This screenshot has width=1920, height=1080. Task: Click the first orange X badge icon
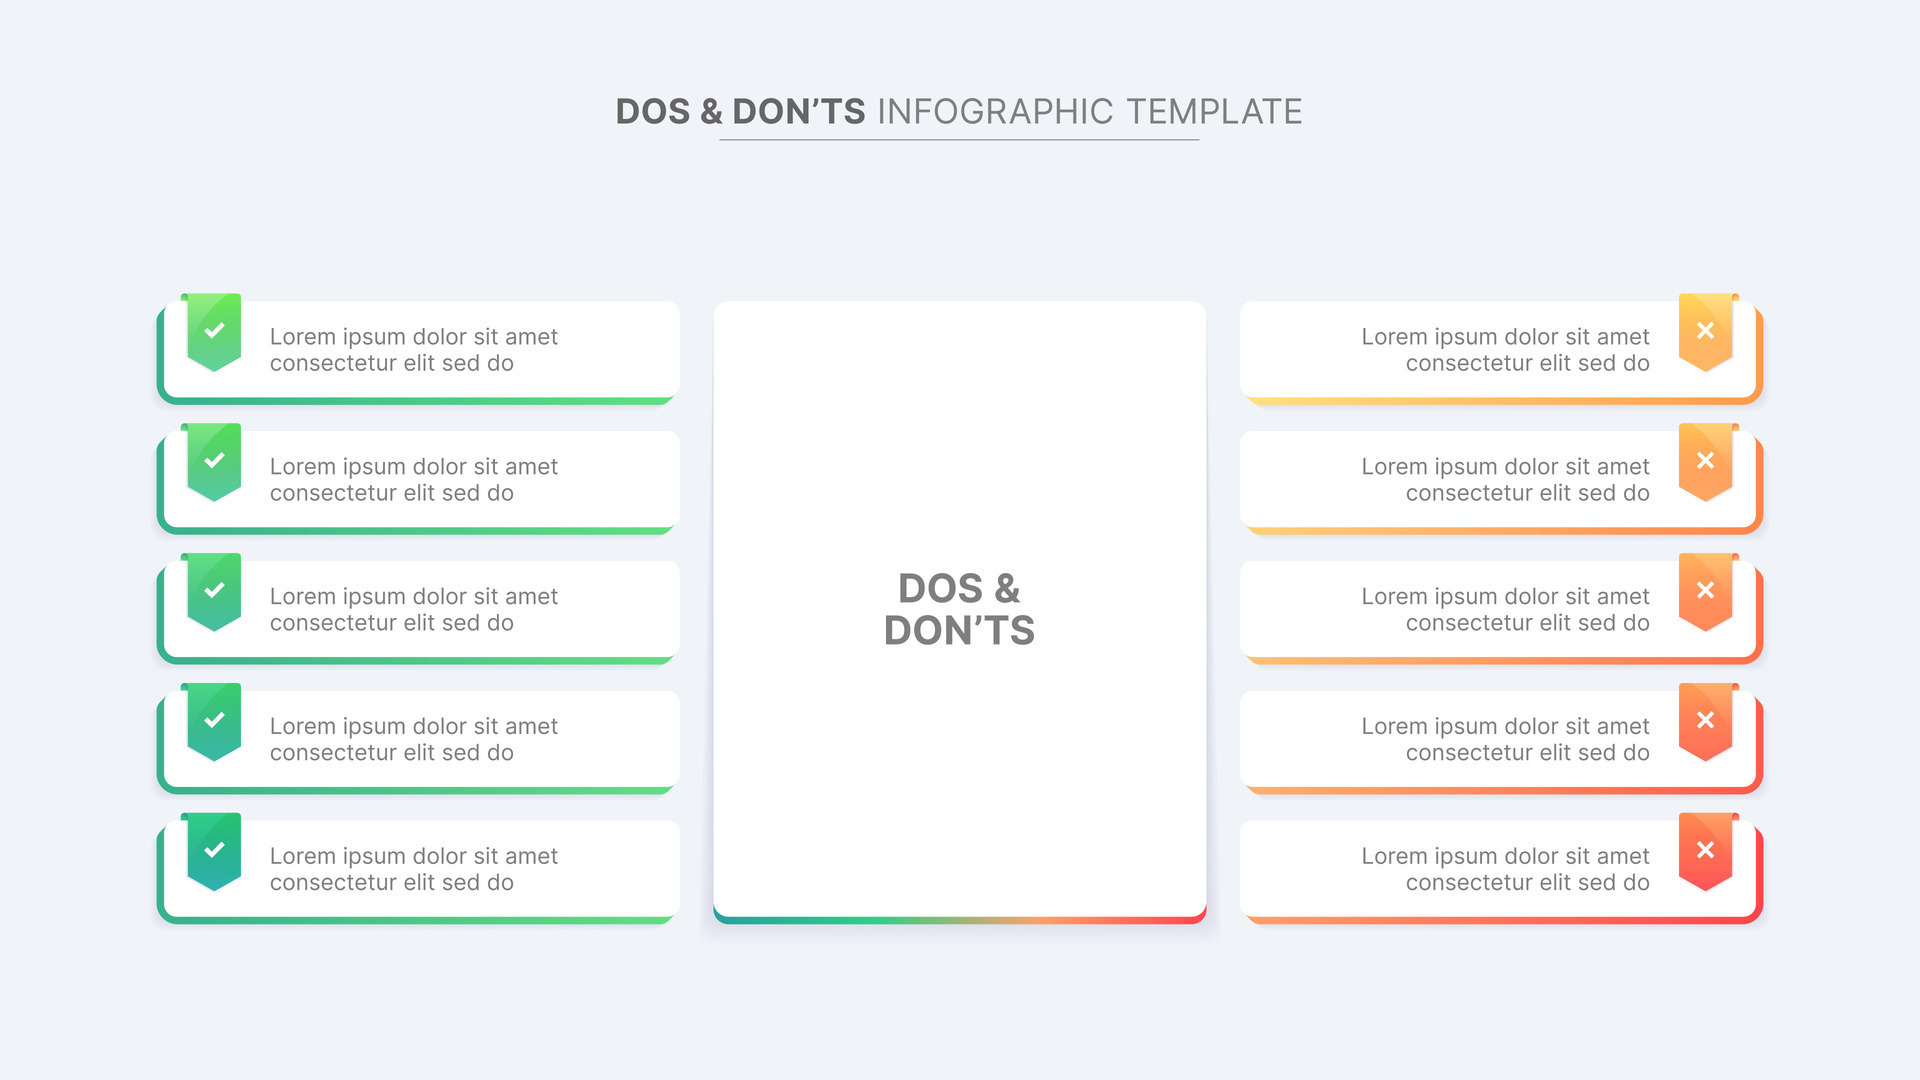coord(1706,330)
